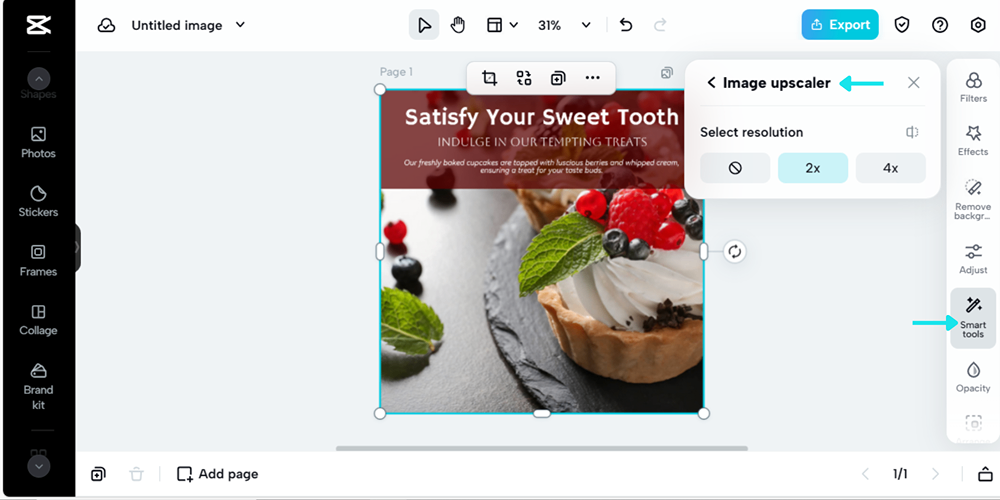
Task: Open the shield privacy icon
Action: [901, 25]
